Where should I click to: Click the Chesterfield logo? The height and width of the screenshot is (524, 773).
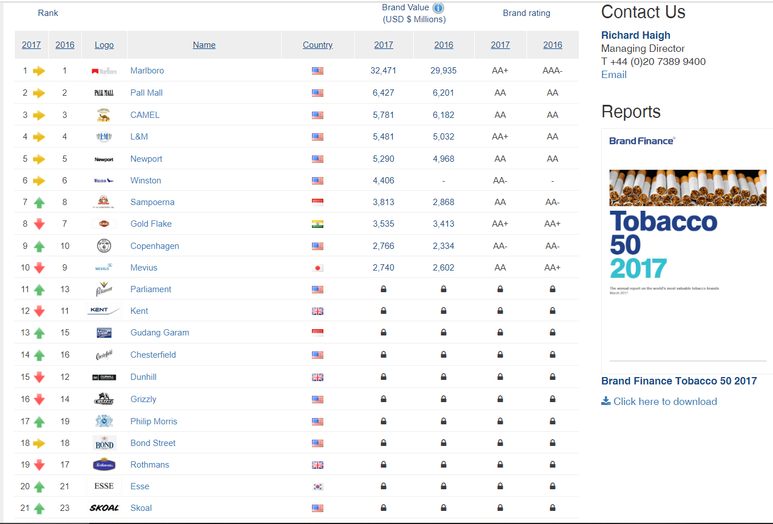(104, 355)
